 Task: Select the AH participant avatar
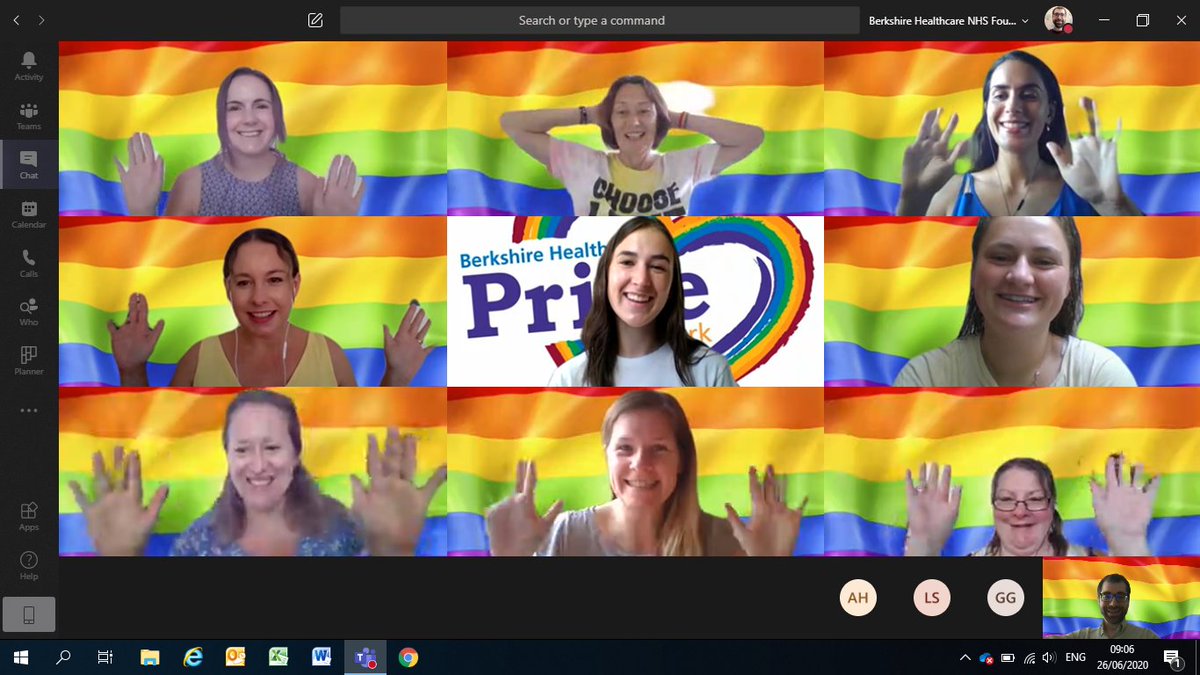point(858,598)
